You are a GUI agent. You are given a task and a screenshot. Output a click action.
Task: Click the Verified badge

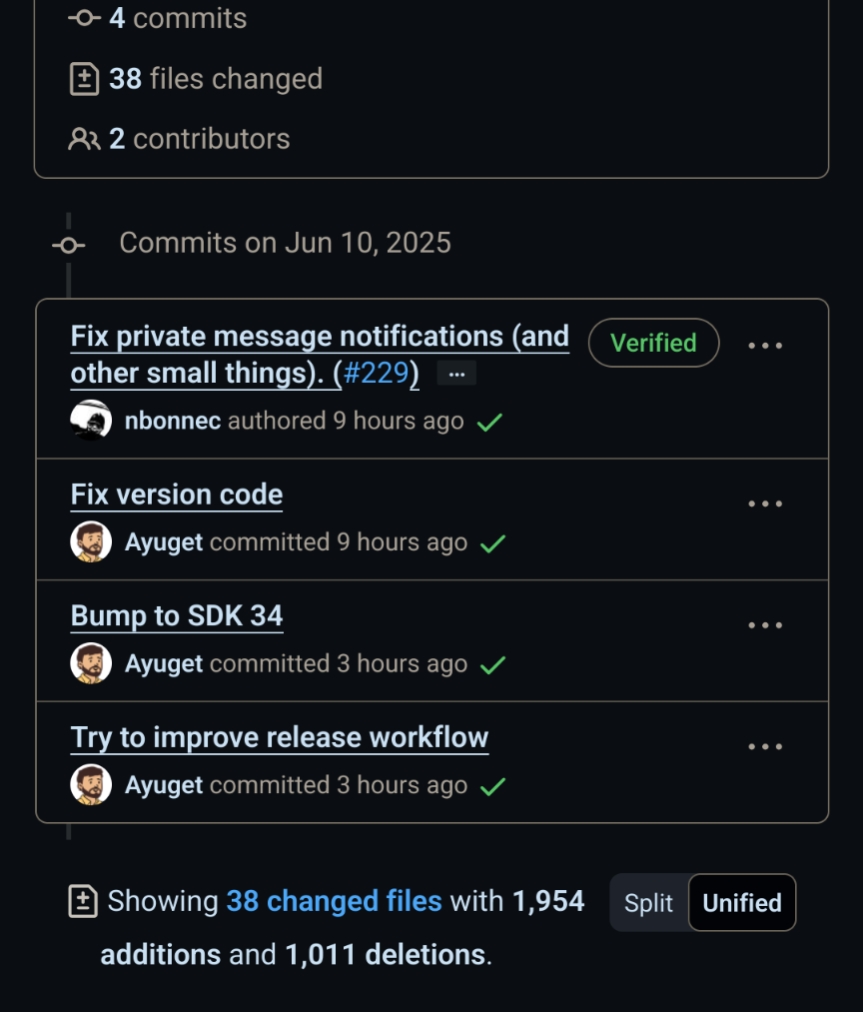653,343
